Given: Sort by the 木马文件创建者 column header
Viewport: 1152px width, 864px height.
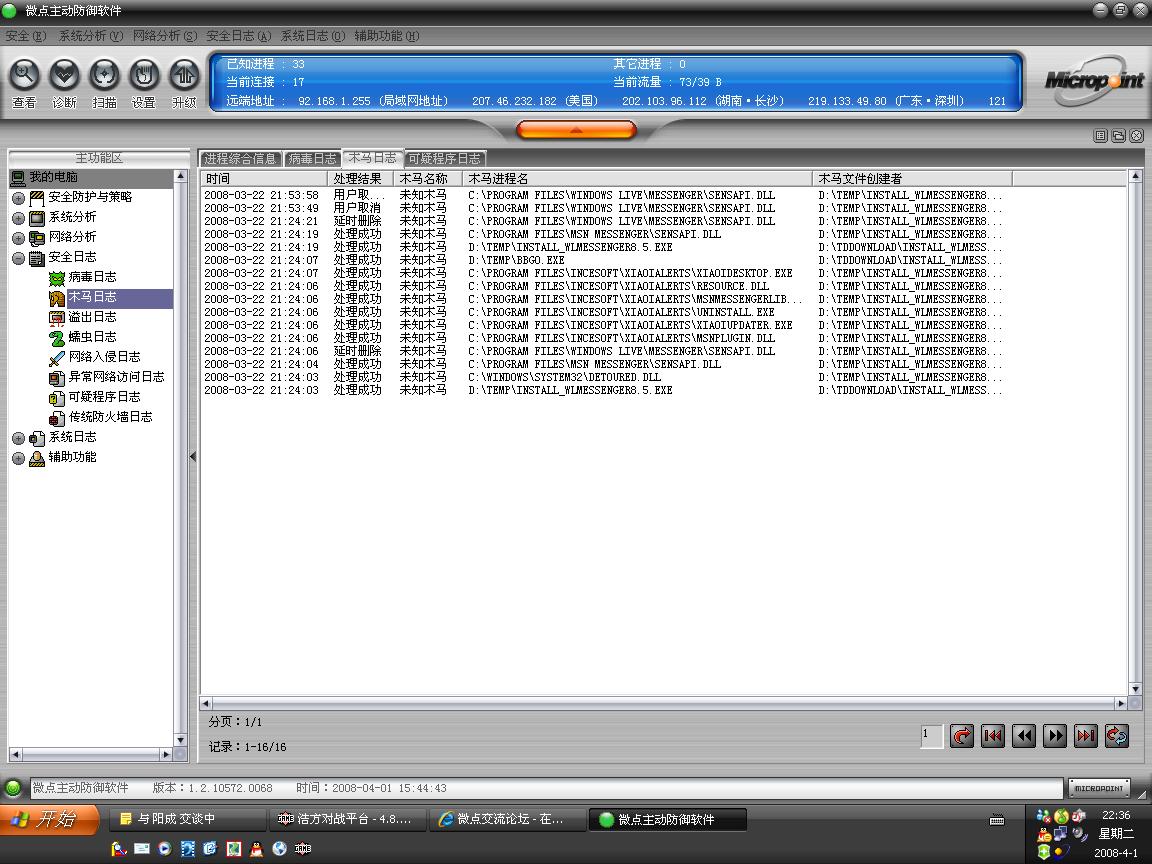Looking at the screenshot, I should 912,179.
